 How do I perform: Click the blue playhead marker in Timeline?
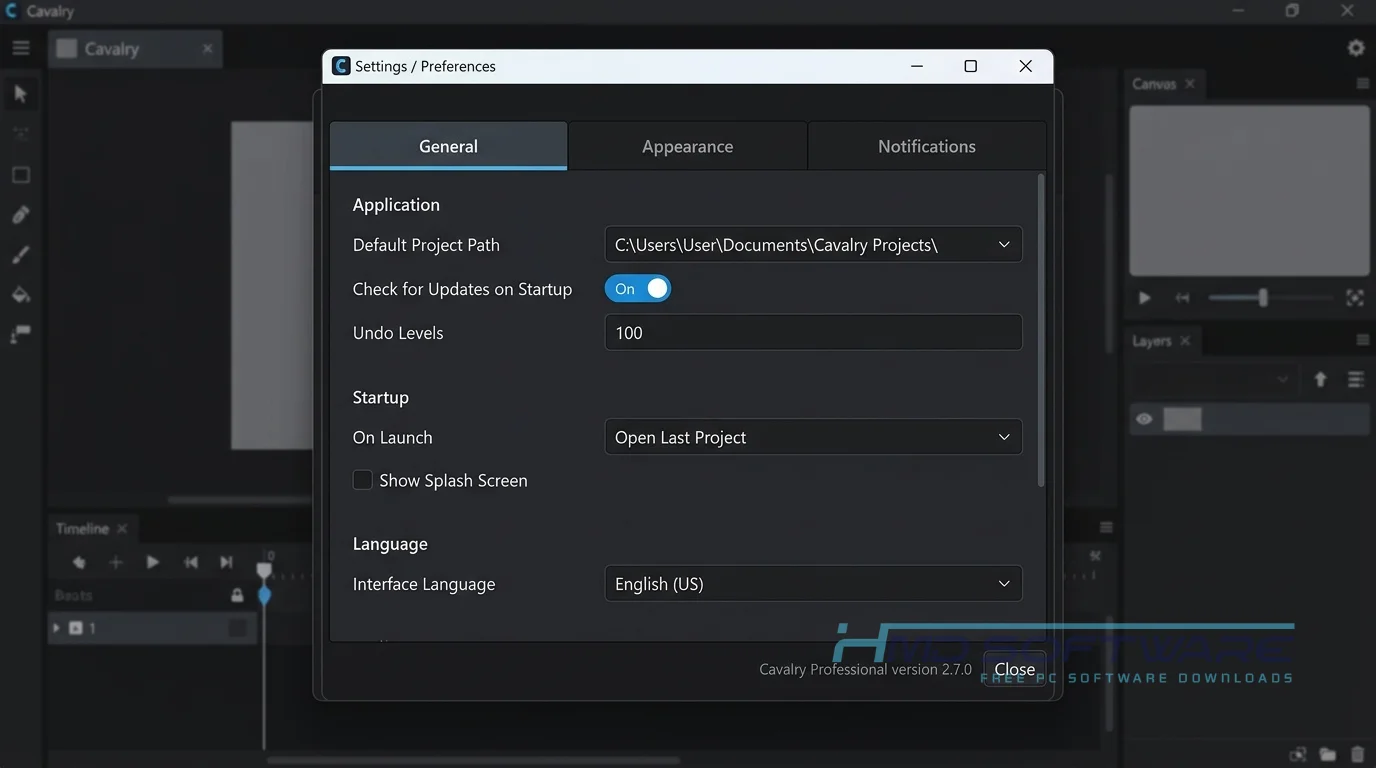pos(264,595)
